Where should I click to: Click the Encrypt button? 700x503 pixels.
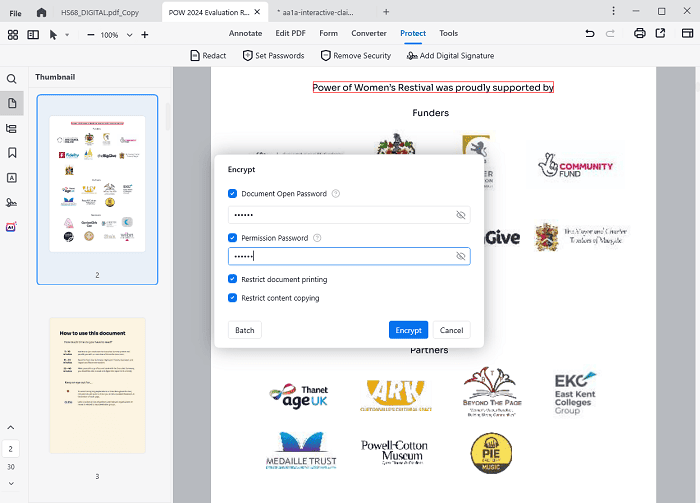click(x=408, y=330)
